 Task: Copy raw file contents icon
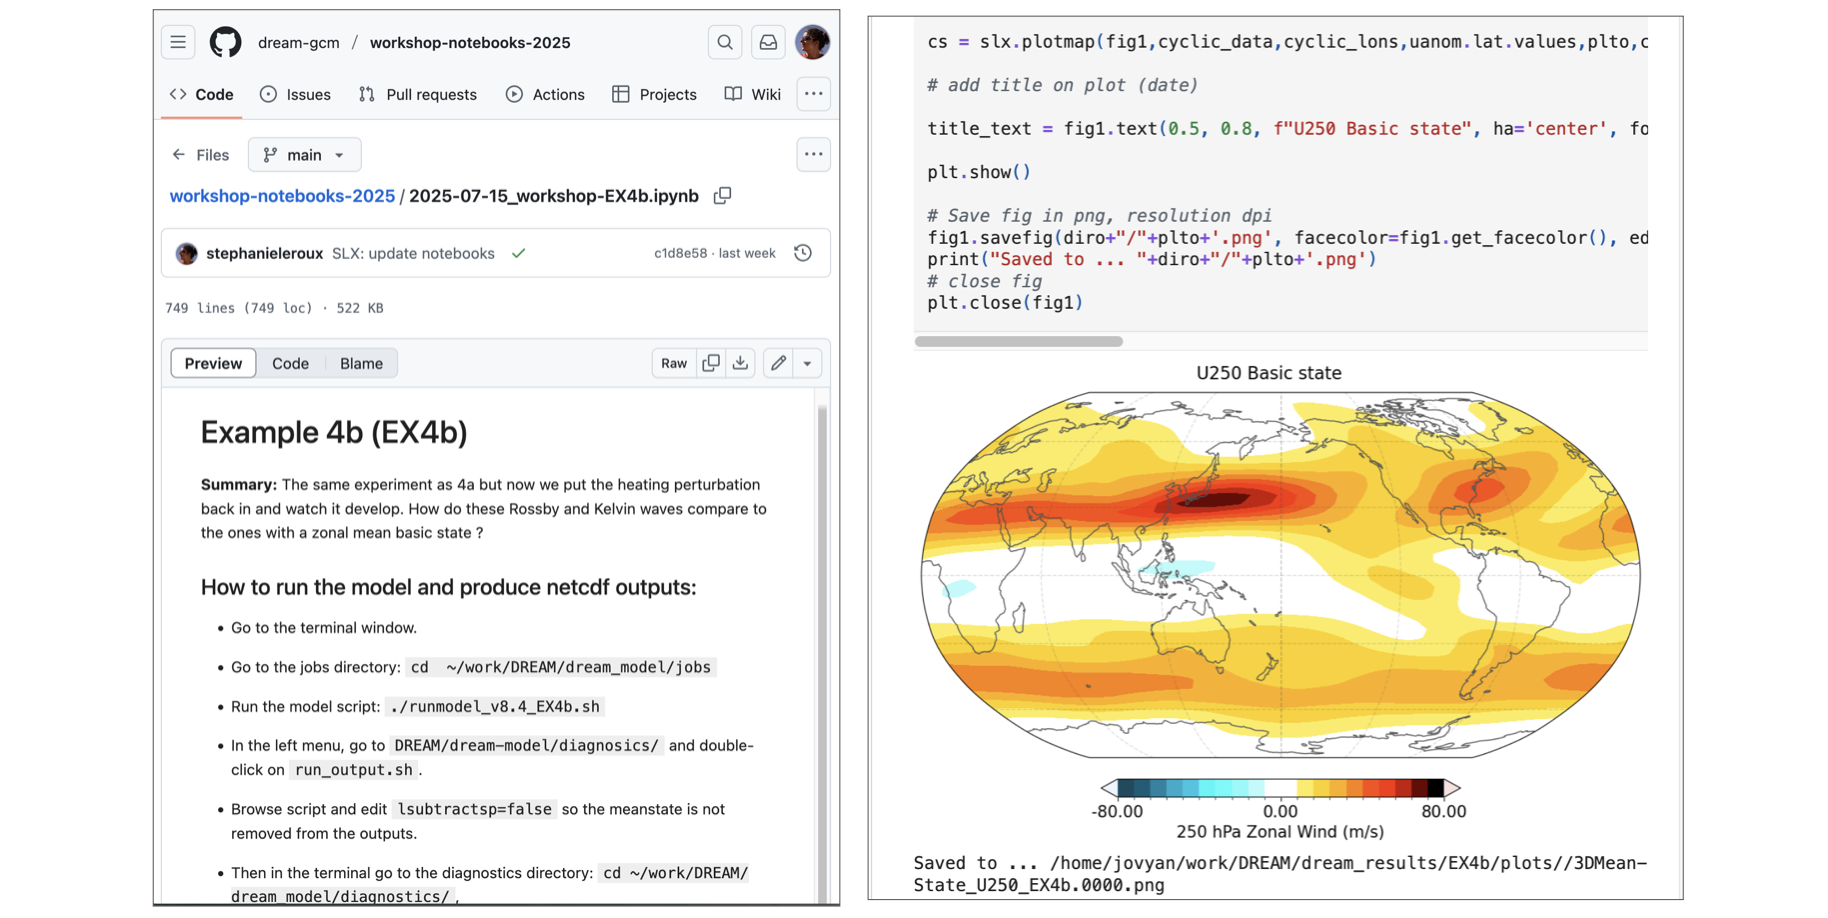click(711, 363)
